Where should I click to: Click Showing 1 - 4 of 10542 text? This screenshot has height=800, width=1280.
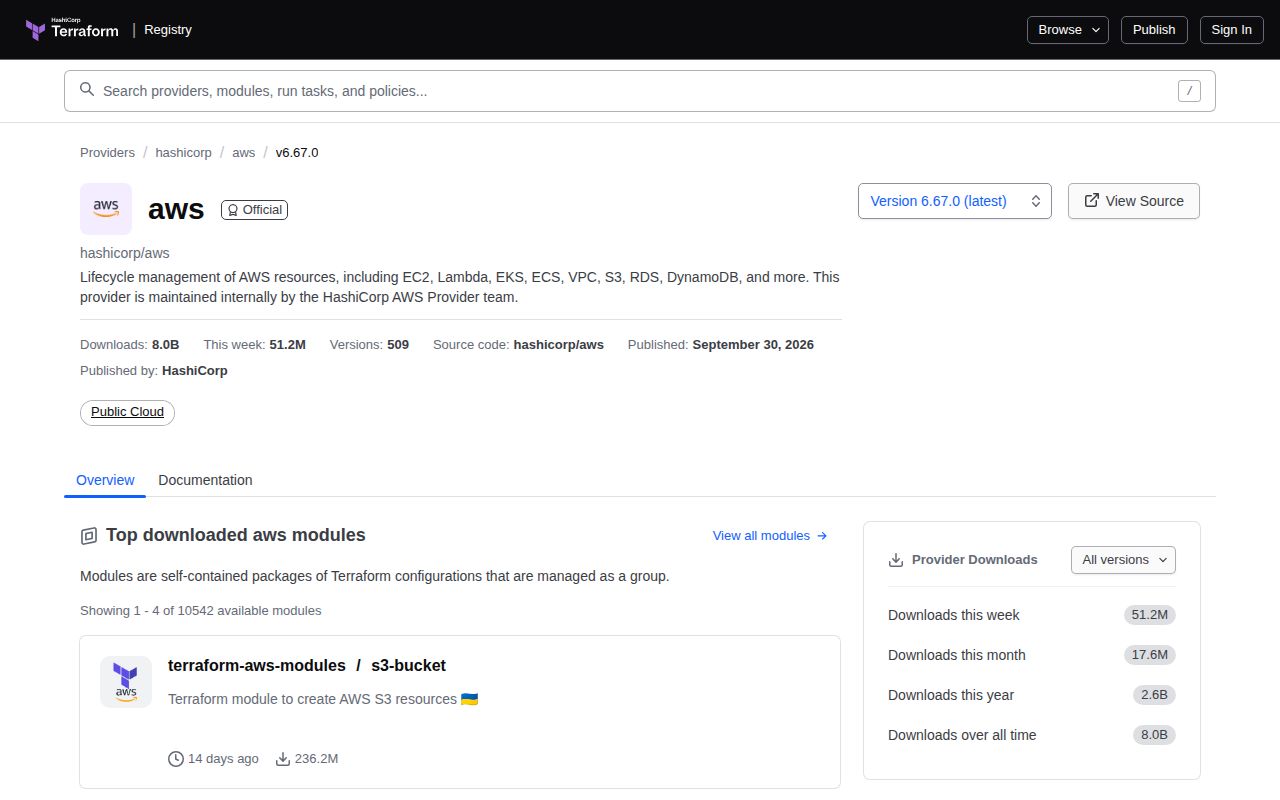coord(201,611)
